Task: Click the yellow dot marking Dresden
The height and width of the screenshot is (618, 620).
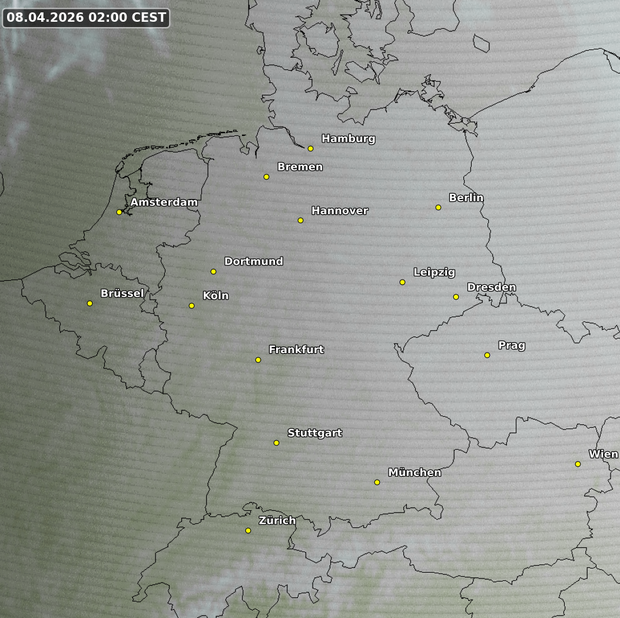Action: [x=456, y=296]
